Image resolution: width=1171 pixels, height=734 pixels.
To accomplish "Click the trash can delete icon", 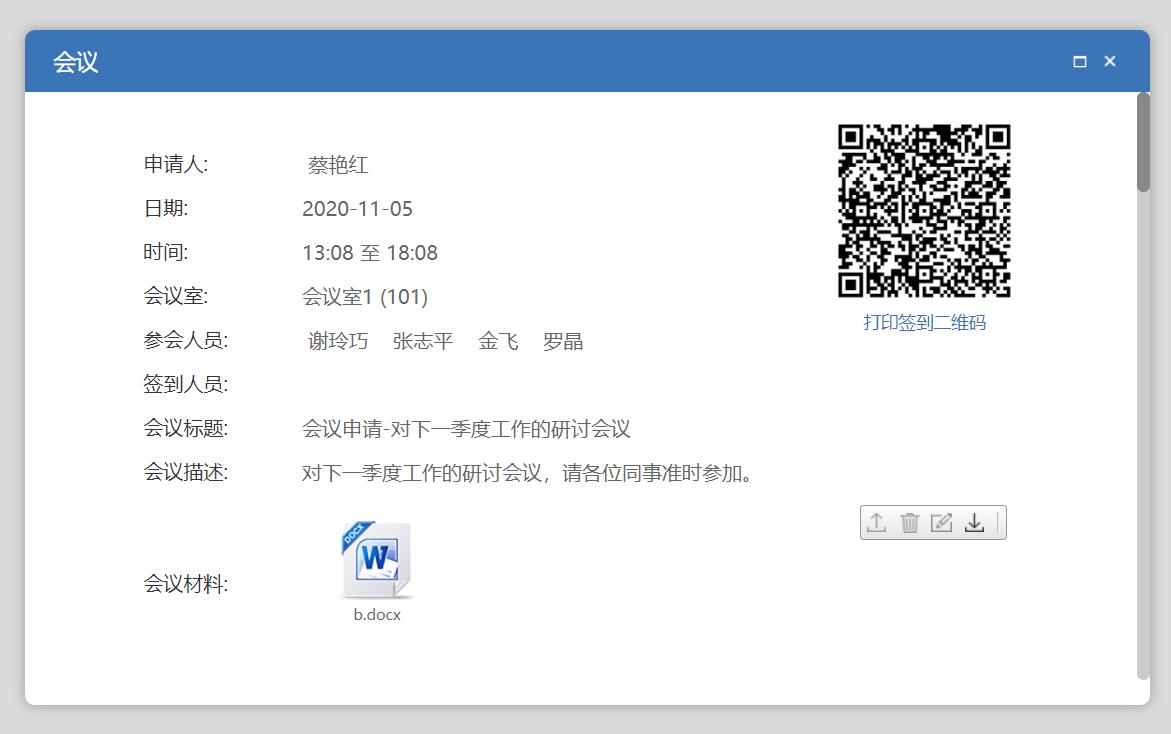I will click(909, 522).
